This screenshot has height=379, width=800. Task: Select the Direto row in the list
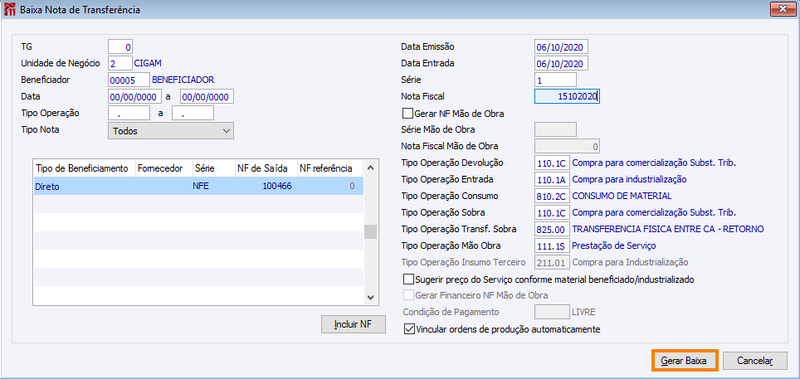click(198, 186)
